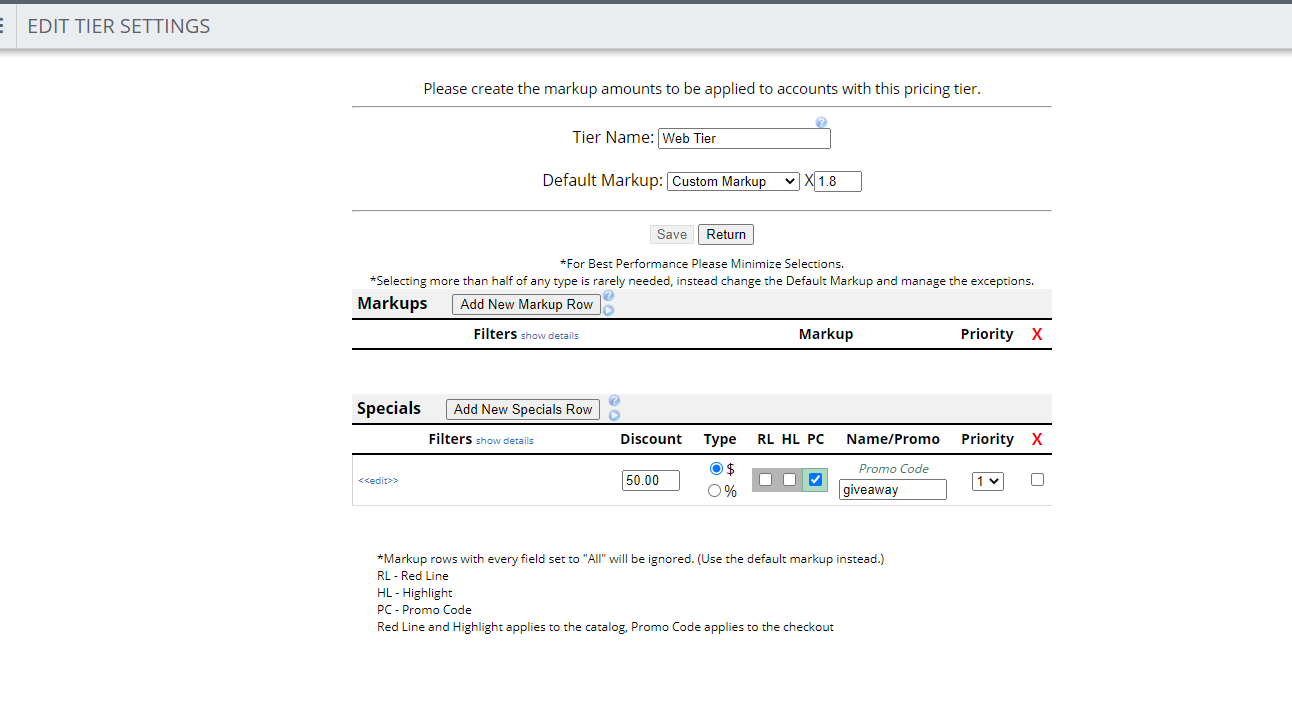Click the Specials red X column header
Image resolution: width=1292 pixels, height=706 pixels.
1037,439
